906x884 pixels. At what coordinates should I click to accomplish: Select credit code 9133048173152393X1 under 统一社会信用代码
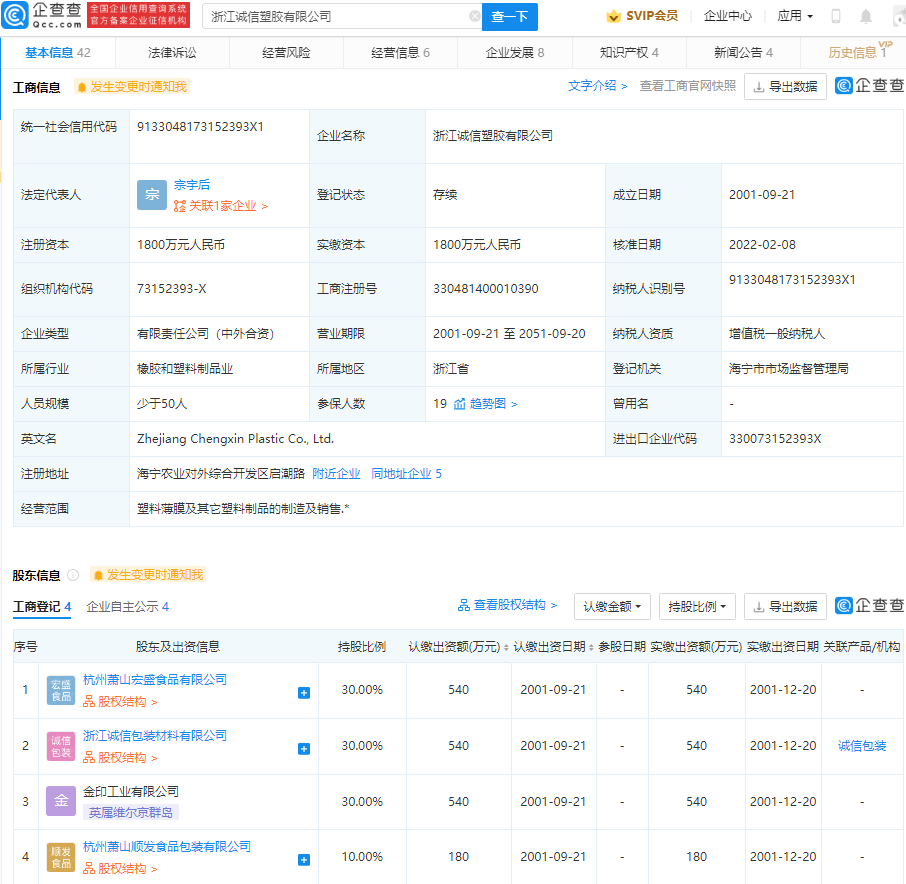pyautogui.click(x=200, y=127)
